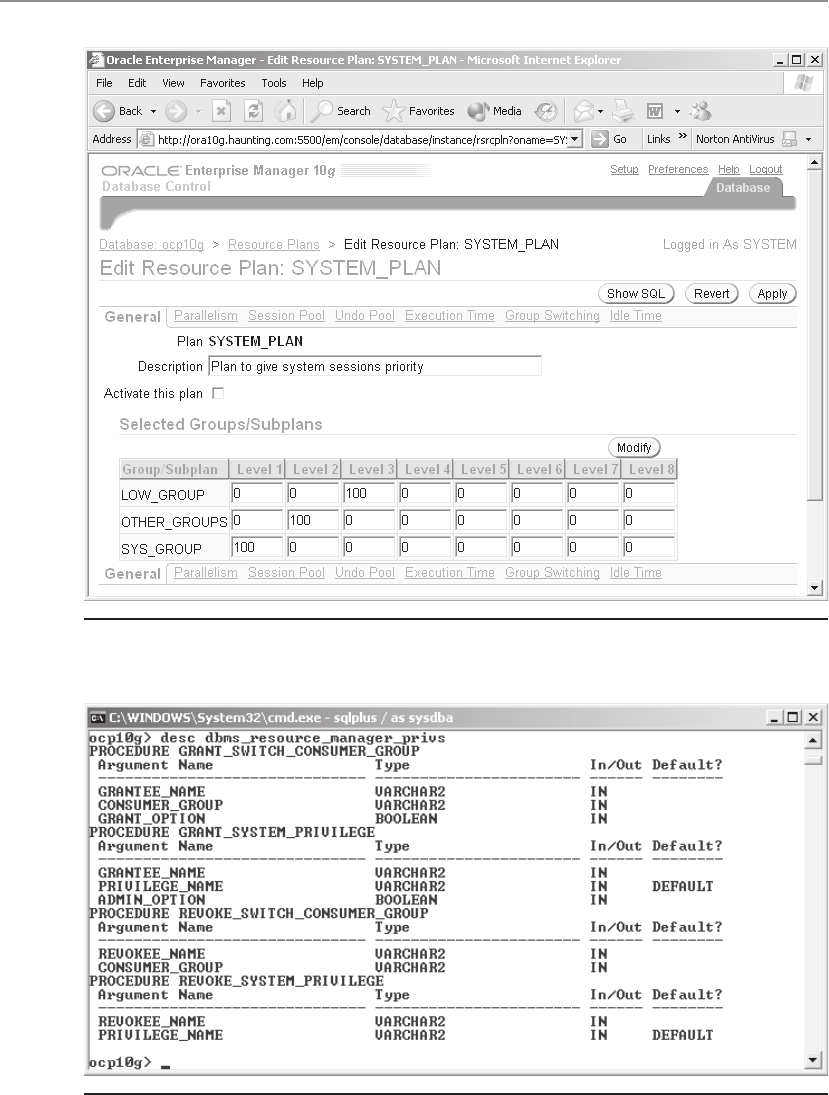Toggle the Activate this plan checkbox
This screenshot has height=1095, width=829.
(x=218, y=393)
